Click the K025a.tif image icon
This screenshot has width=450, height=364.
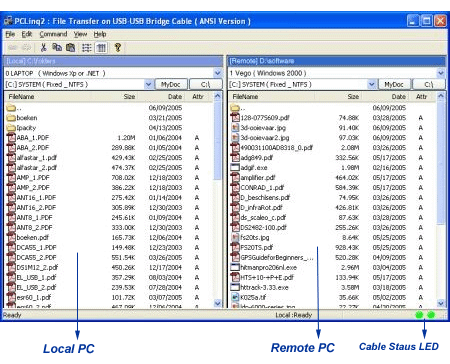pyautogui.click(x=235, y=297)
